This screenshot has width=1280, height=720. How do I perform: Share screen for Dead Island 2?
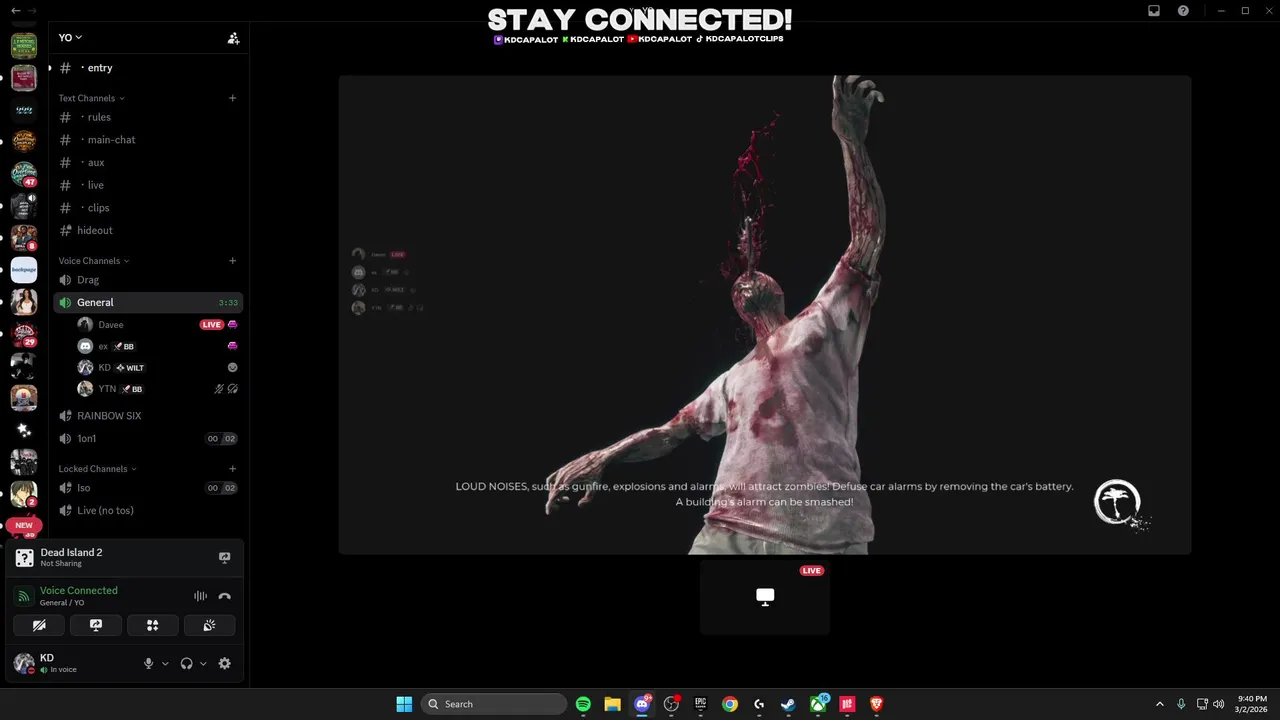[x=224, y=557]
